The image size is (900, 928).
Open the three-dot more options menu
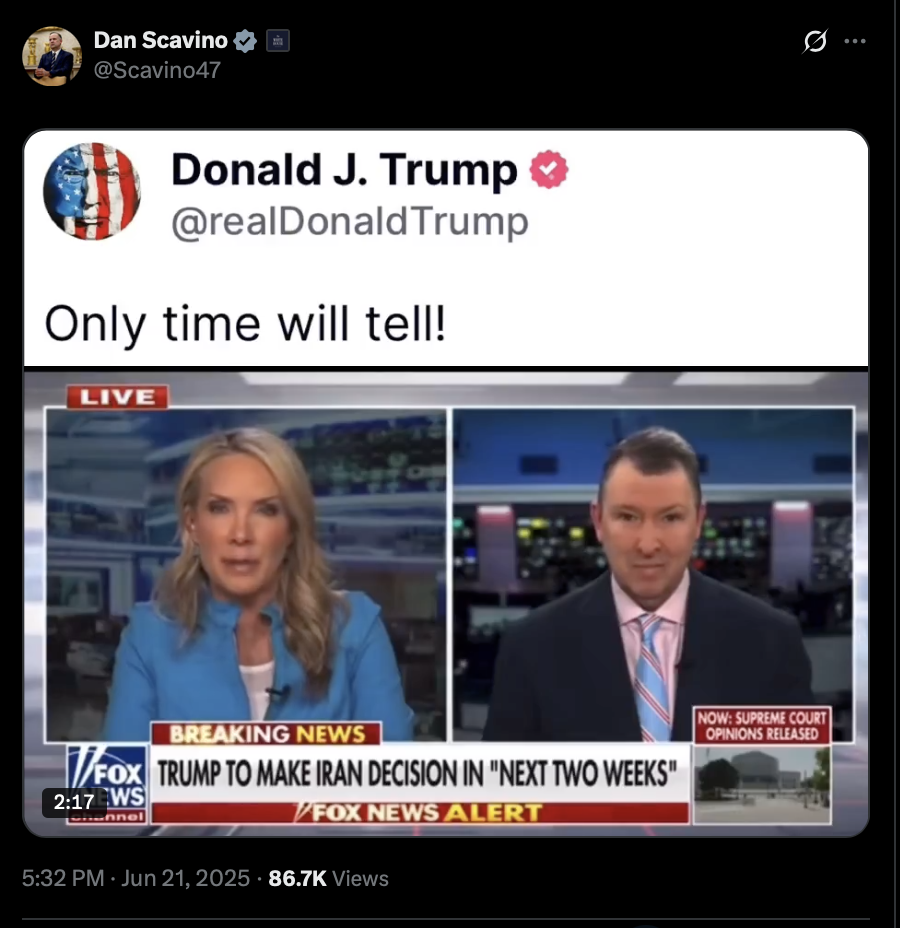pyautogui.click(x=855, y=41)
